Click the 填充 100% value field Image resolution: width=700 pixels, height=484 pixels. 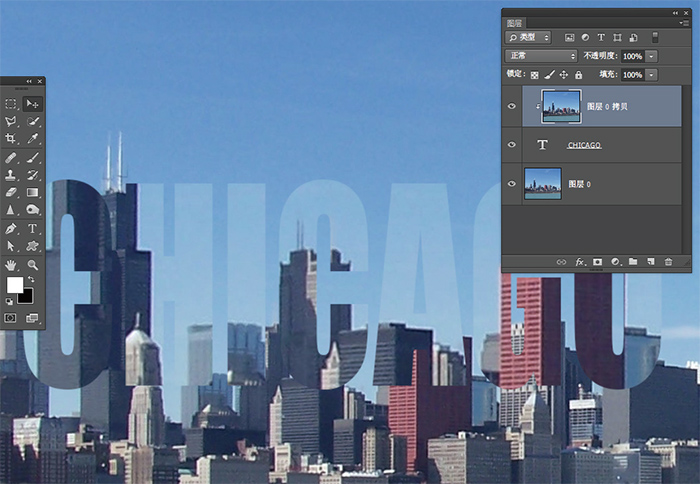pyautogui.click(x=633, y=75)
